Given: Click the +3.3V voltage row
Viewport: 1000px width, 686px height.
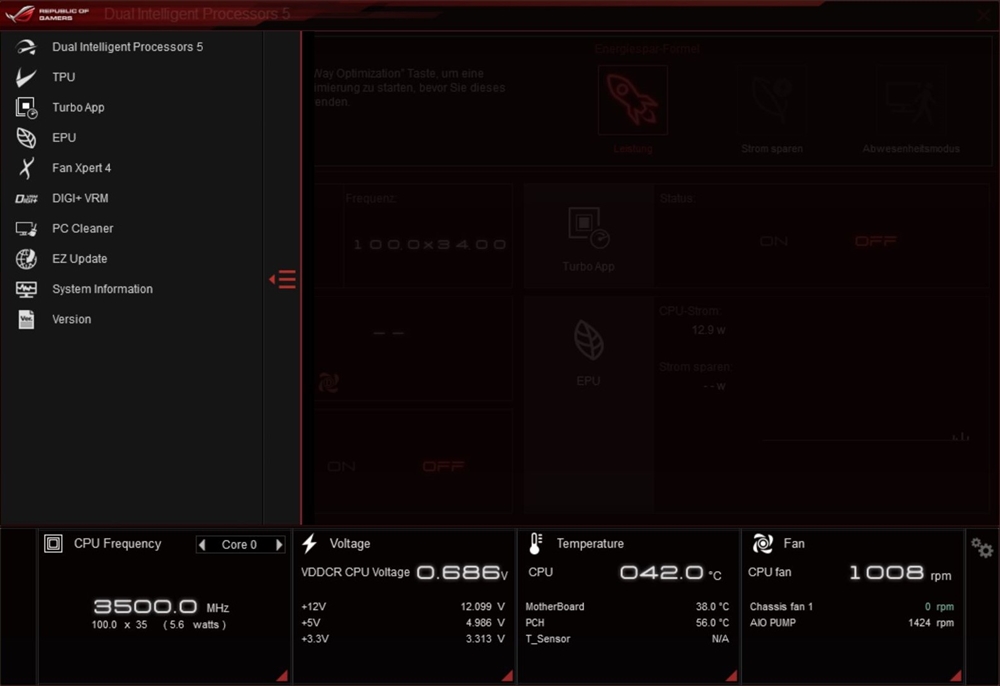Looking at the screenshot, I should tap(403, 639).
